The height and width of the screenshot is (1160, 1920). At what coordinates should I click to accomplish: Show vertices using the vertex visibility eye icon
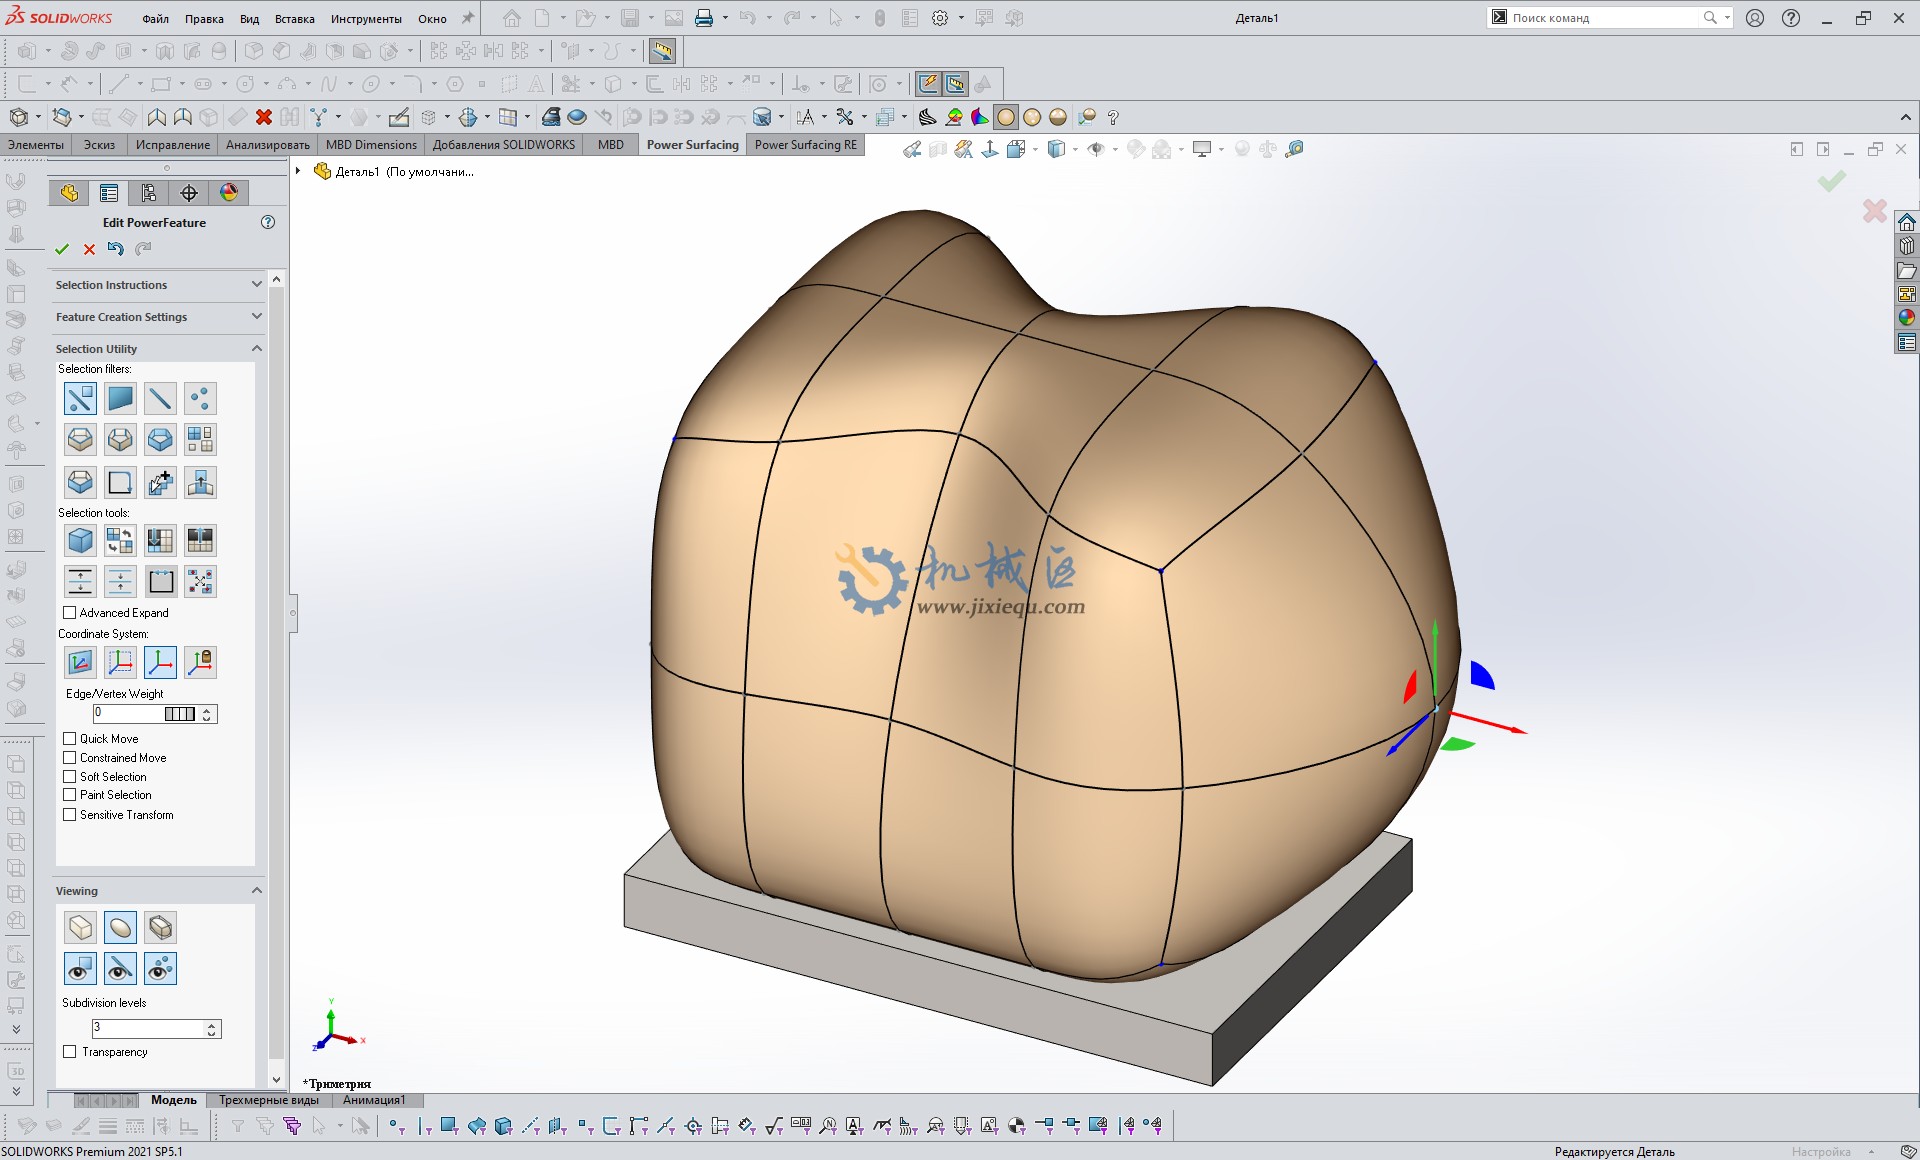160,968
